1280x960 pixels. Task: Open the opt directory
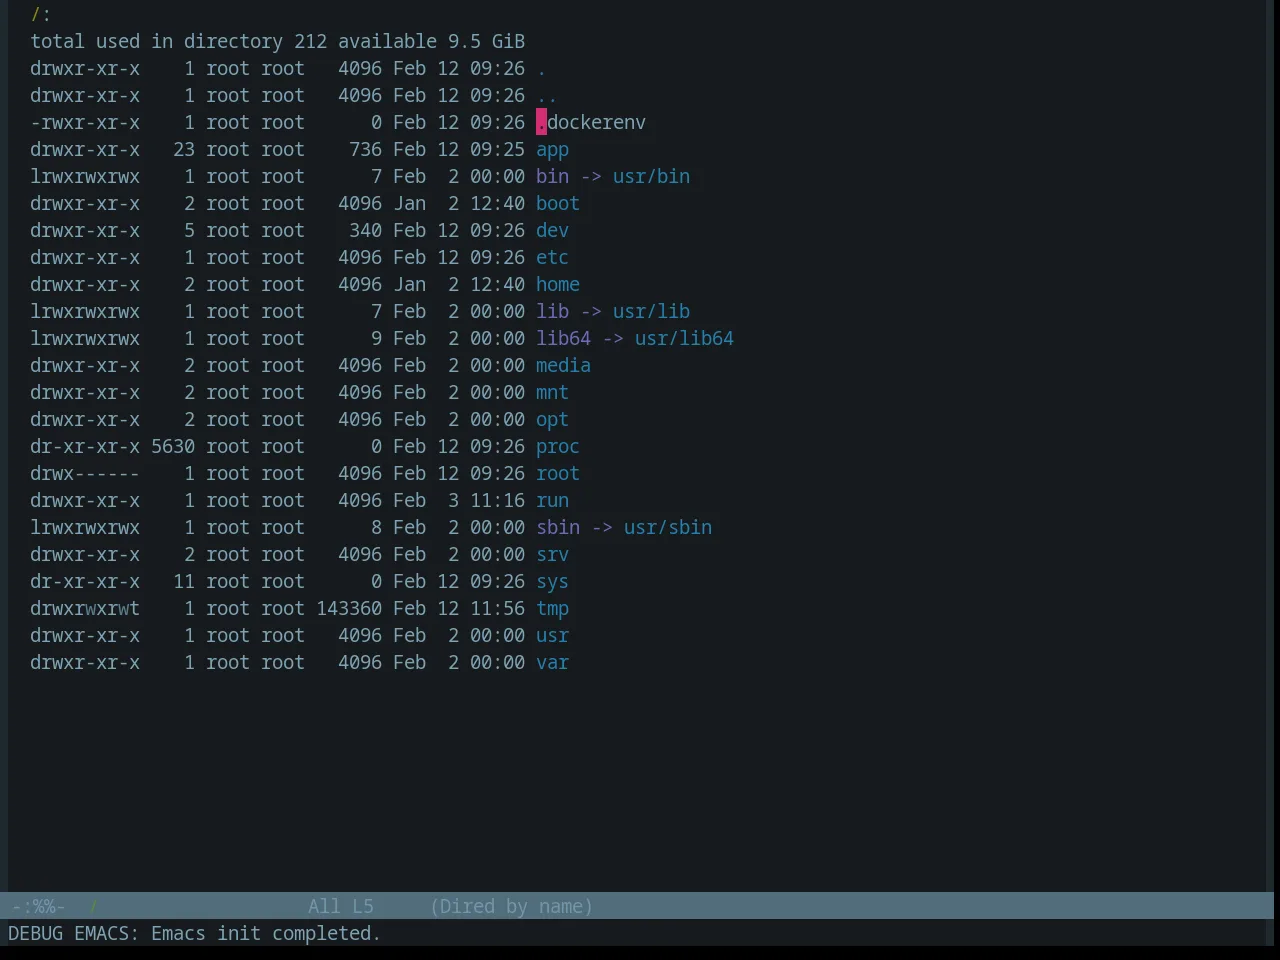[x=552, y=420]
